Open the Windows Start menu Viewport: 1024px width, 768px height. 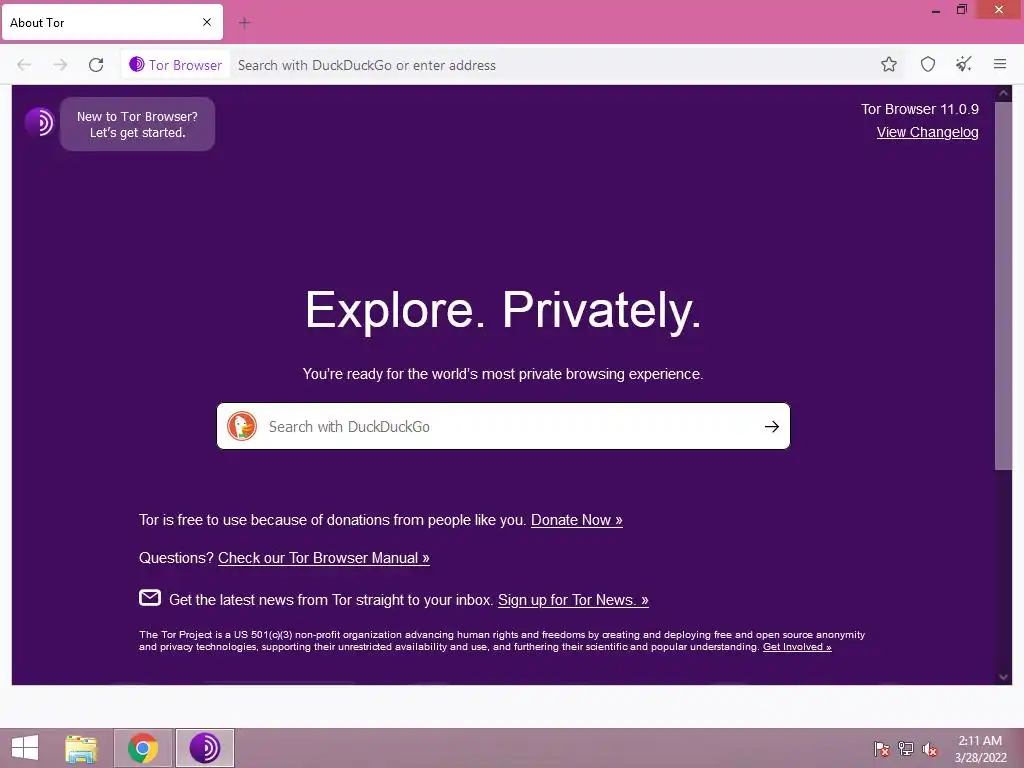coord(25,748)
